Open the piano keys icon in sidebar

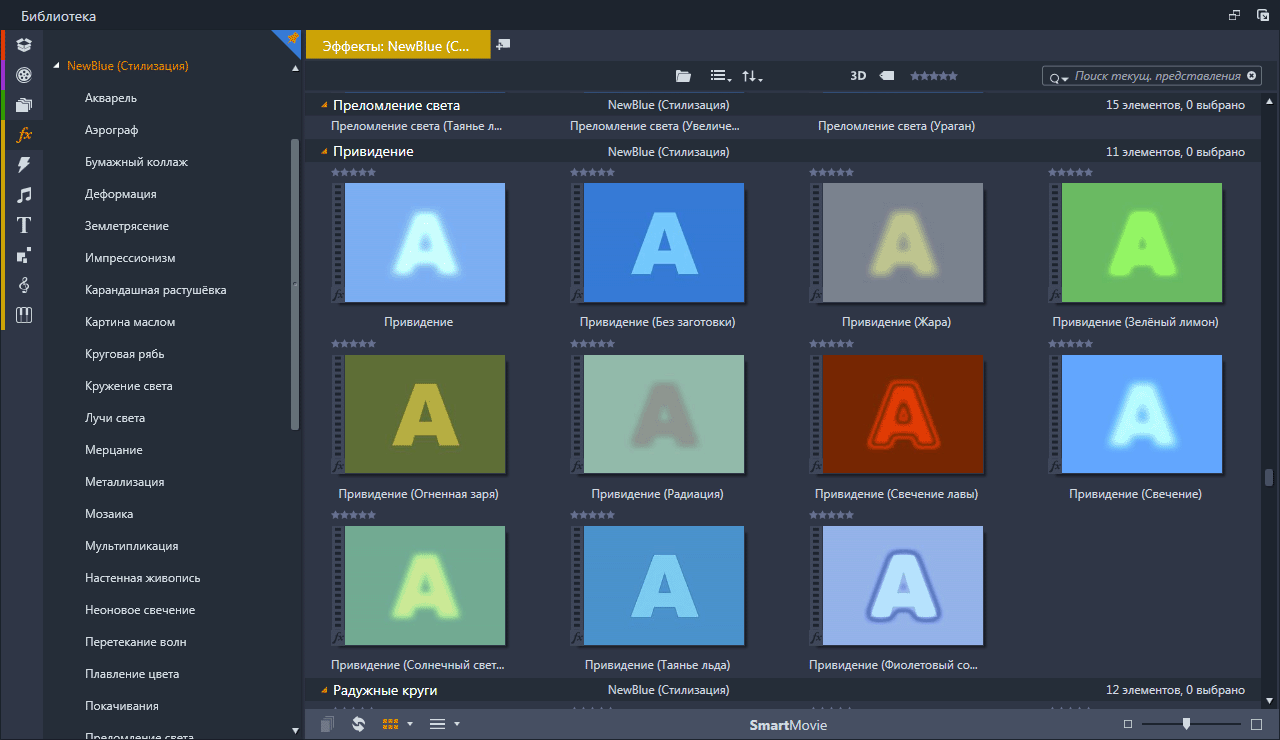(24, 315)
